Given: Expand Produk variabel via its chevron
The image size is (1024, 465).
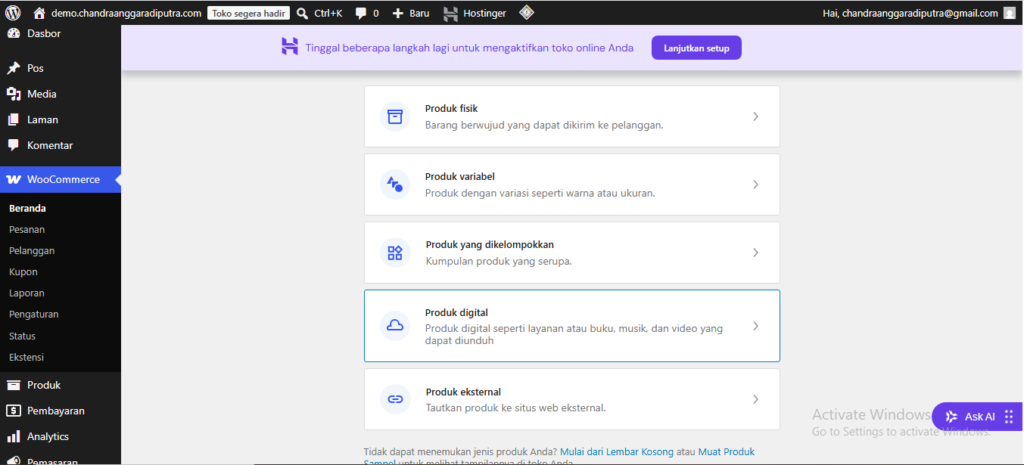Looking at the screenshot, I should [756, 184].
